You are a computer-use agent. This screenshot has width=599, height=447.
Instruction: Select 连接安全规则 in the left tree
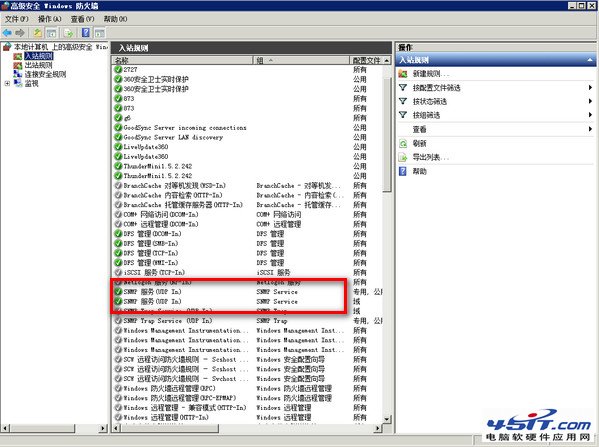pos(45,74)
